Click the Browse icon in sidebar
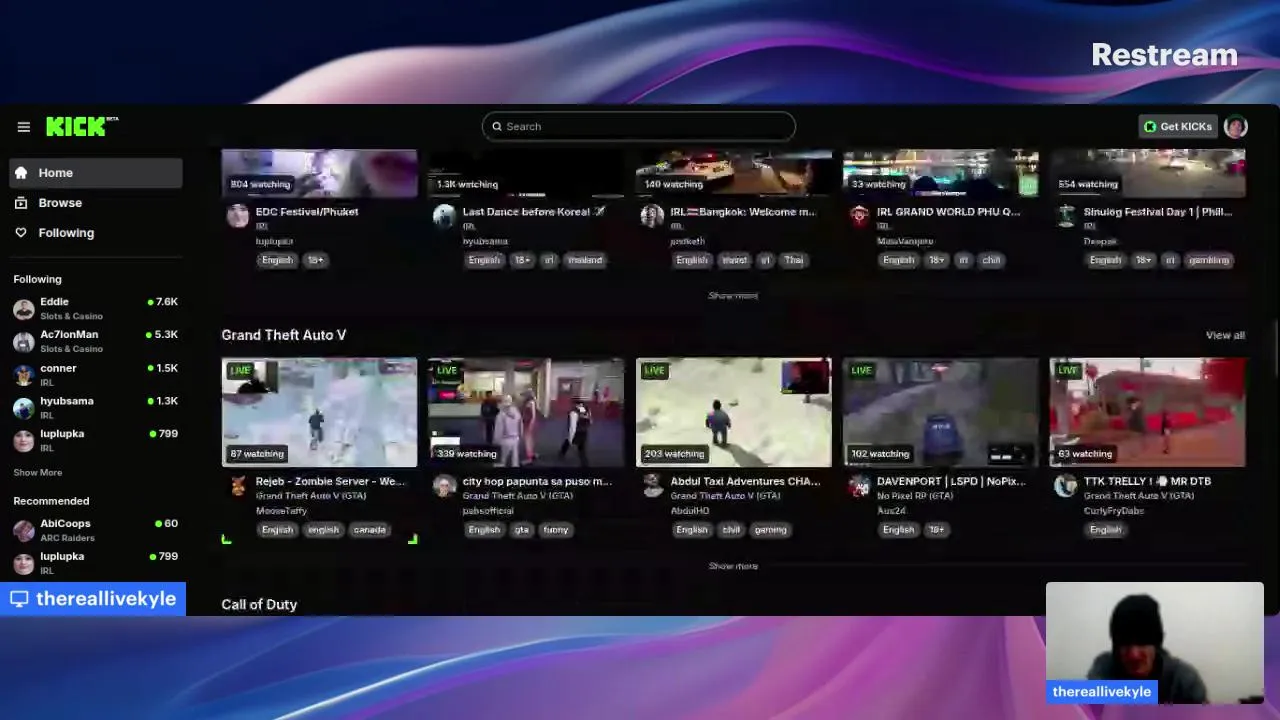The width and height of the screenshot is (1280, 720). [x=21, y=203]
